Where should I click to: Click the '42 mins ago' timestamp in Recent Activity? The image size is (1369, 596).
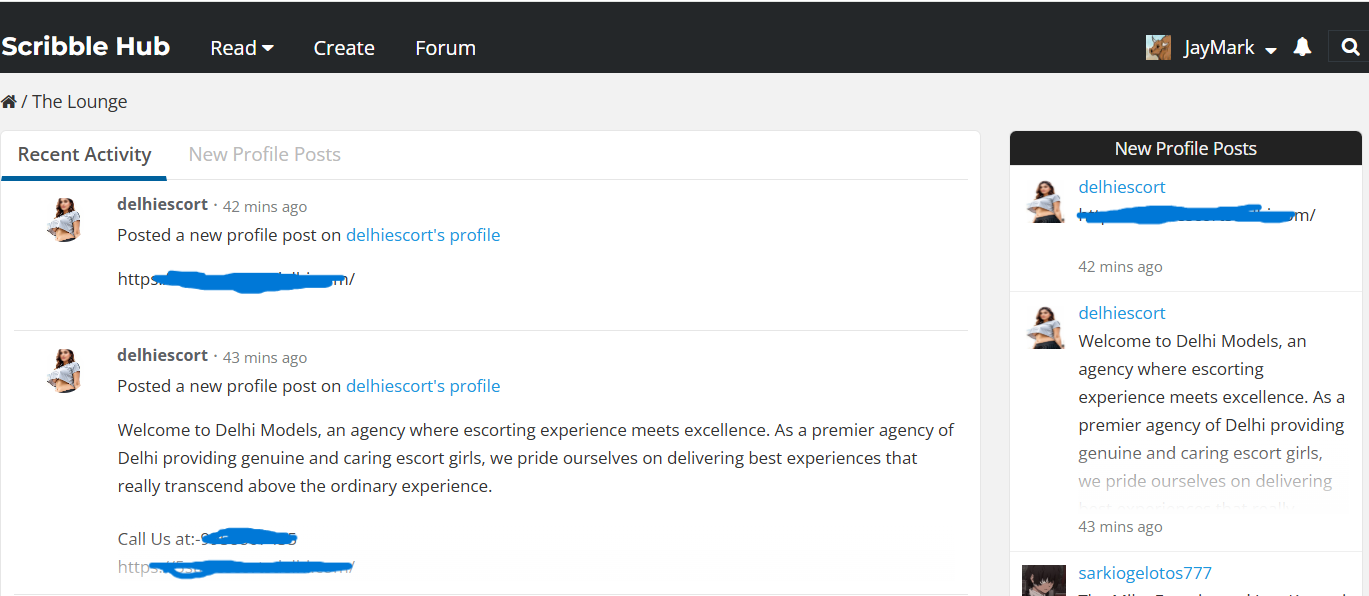coord(265,207)
